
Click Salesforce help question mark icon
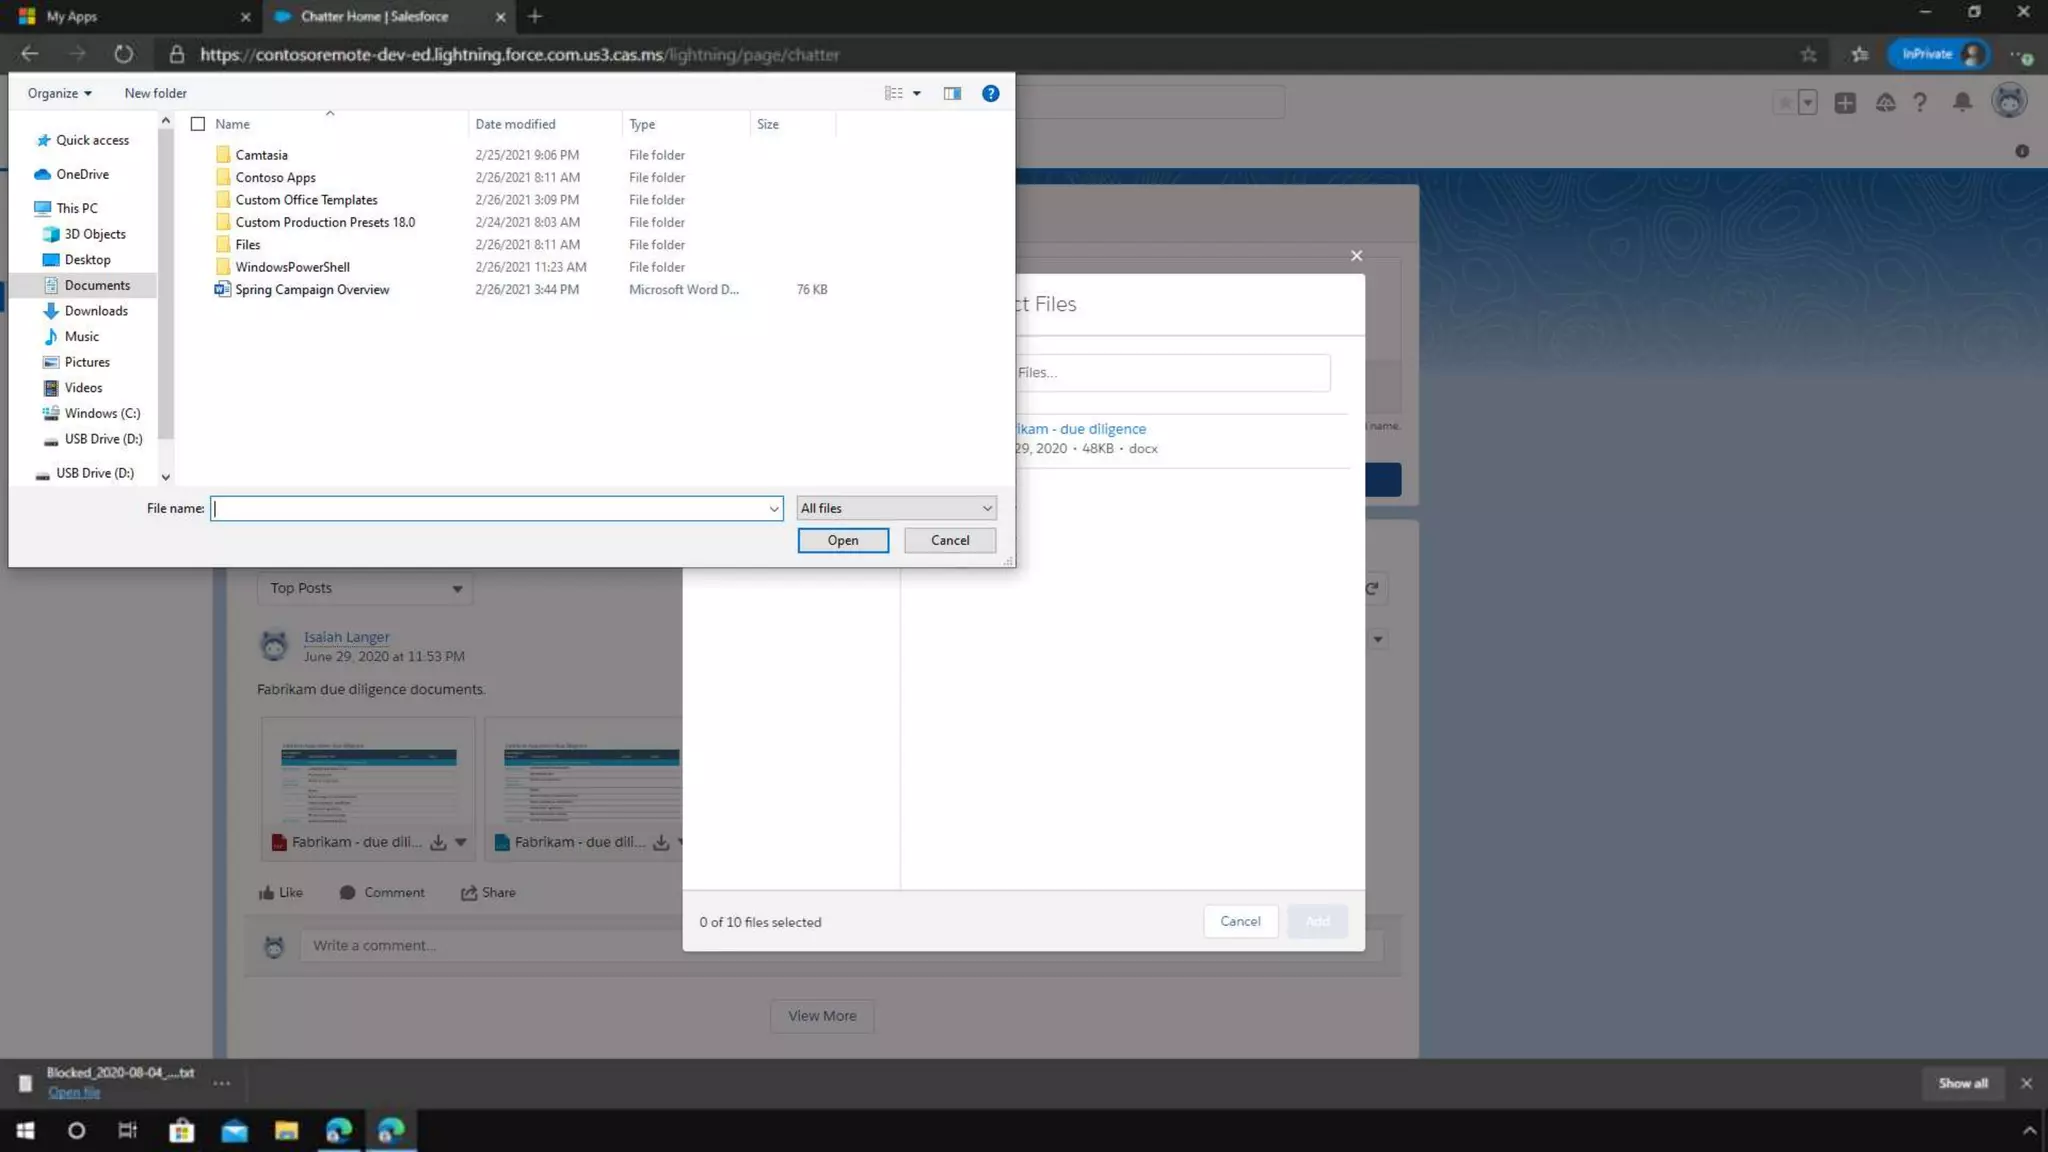click(1919, 102)
